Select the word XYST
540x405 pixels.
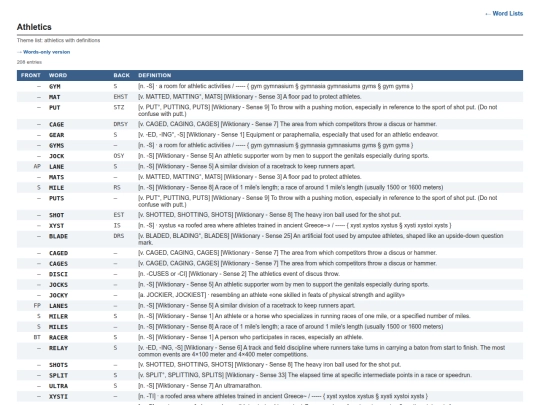(56, 226)
